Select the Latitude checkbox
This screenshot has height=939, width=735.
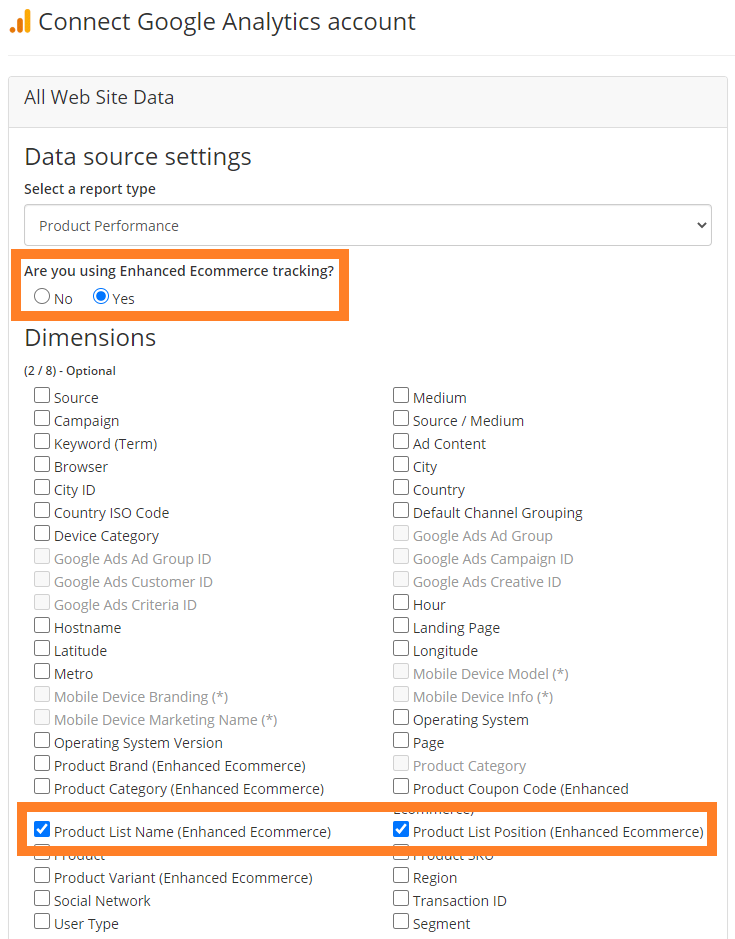pos(42,648)
